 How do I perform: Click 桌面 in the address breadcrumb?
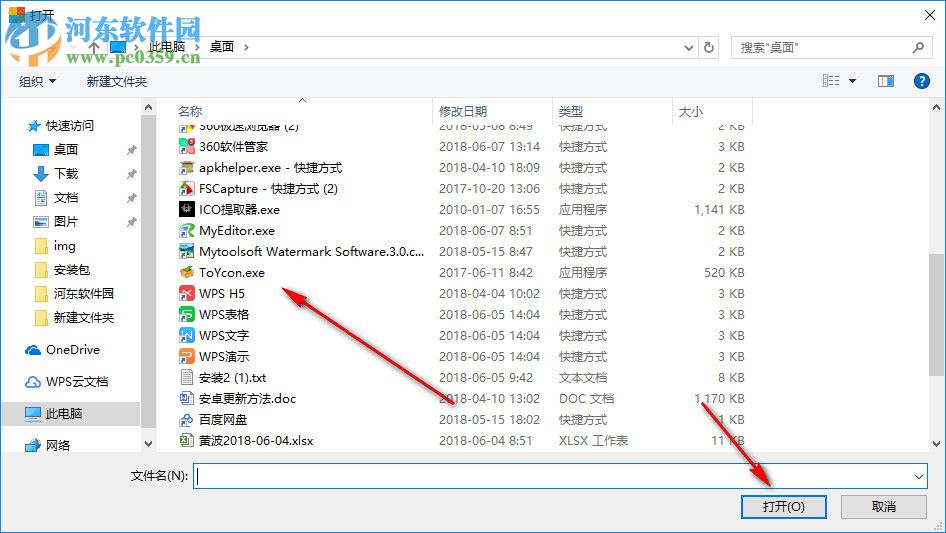pos(221,47)
